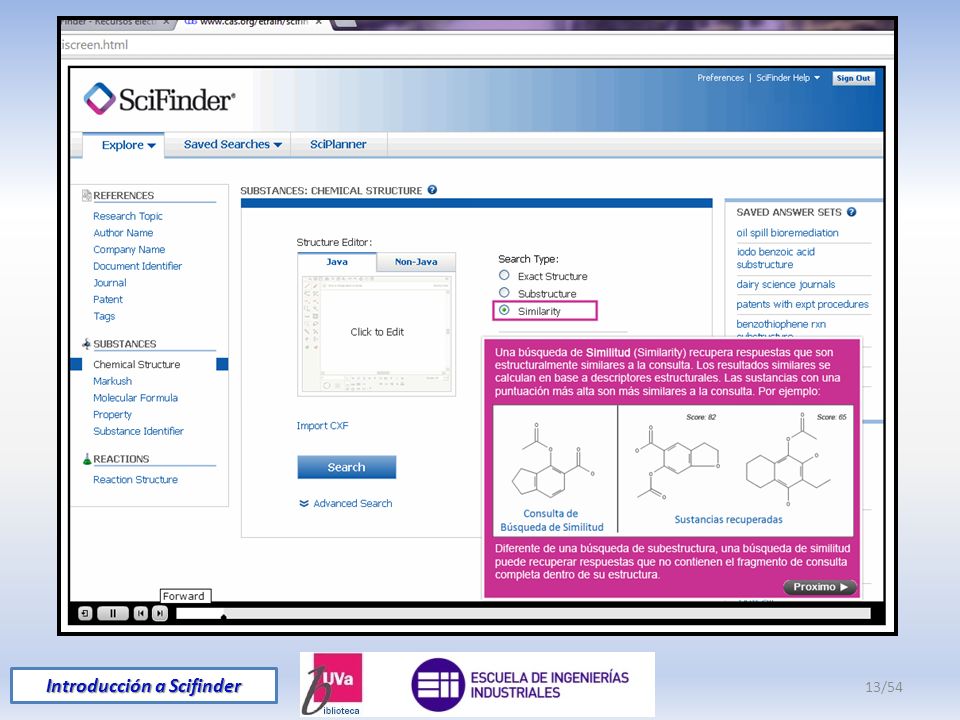Click the playback progress bar marker
Viewport: 960px width, 720px height.
223,617
